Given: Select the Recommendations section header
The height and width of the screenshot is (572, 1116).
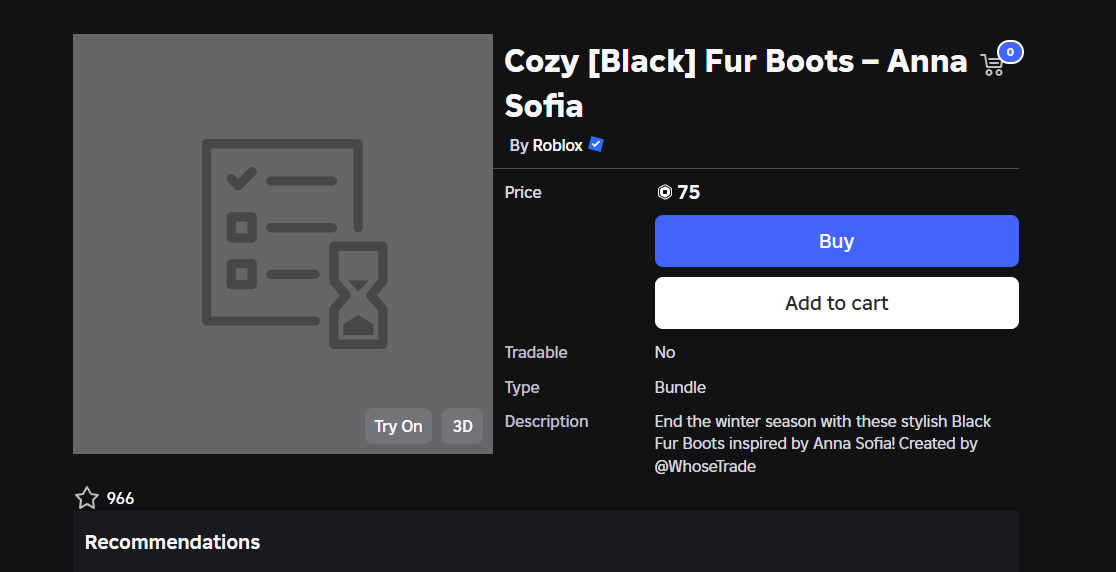Looking at the screenshot, I should coord(172,542).
